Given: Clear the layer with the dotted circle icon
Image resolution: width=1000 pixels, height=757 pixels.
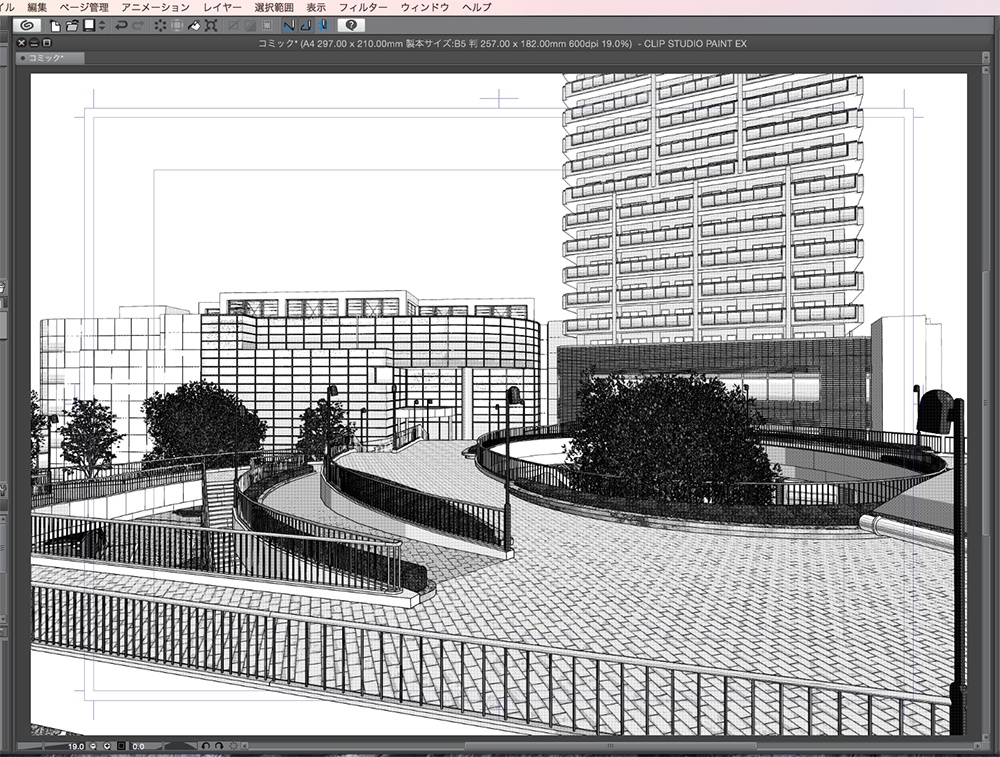Looking at the screenshot, I should point(160,26).
